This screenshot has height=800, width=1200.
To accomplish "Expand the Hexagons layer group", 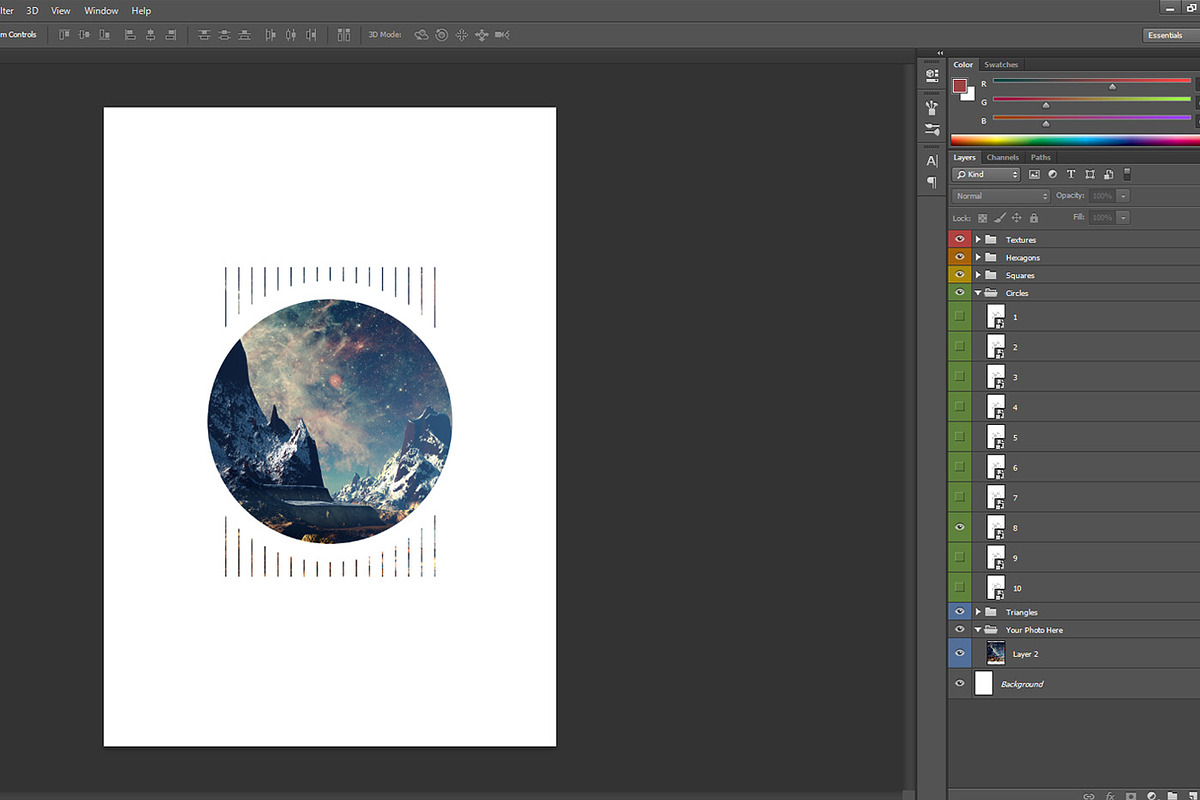I will 978,258.
